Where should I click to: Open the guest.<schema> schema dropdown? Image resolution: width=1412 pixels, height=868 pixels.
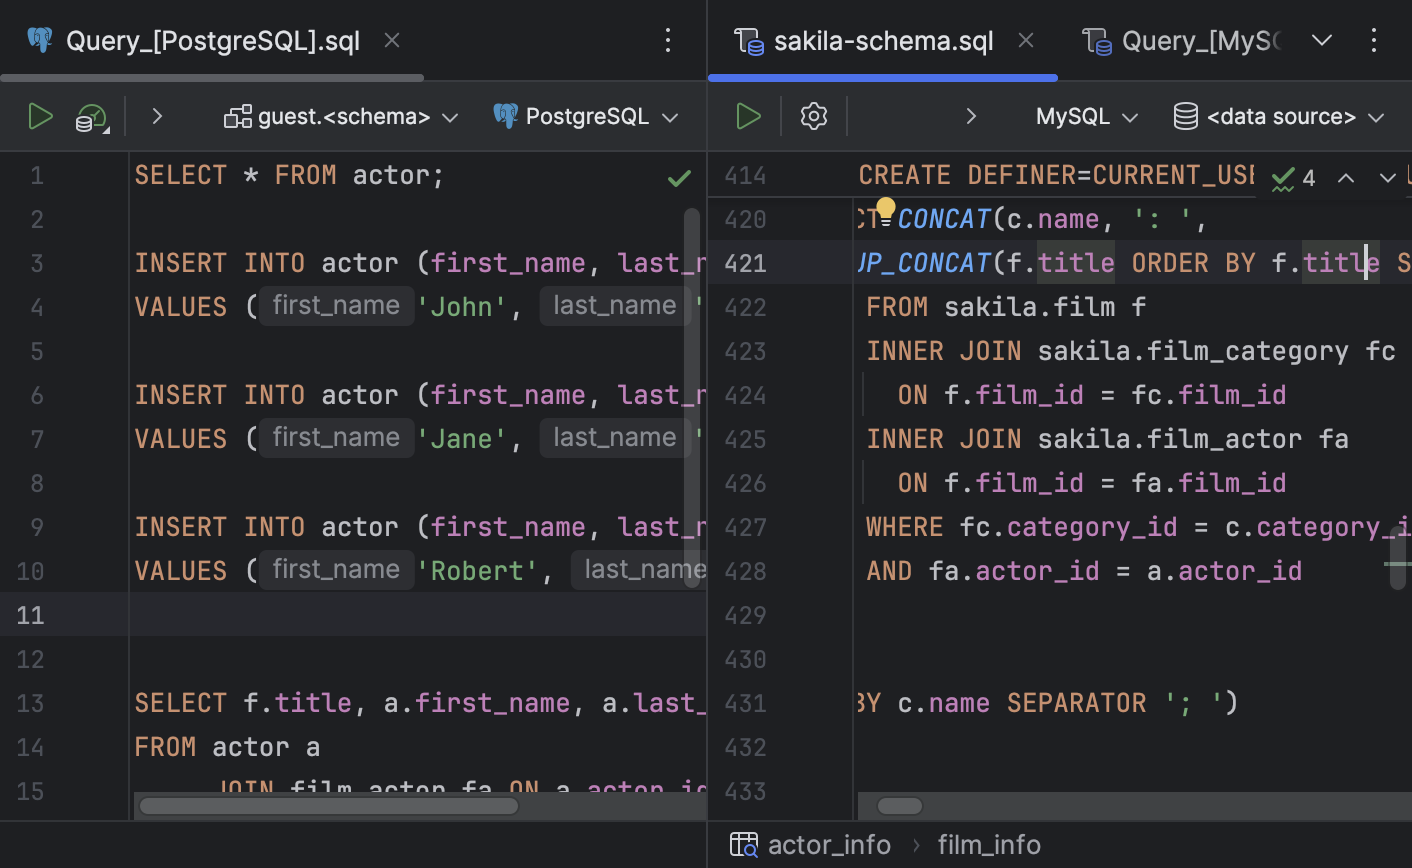(x=340, y=116)
